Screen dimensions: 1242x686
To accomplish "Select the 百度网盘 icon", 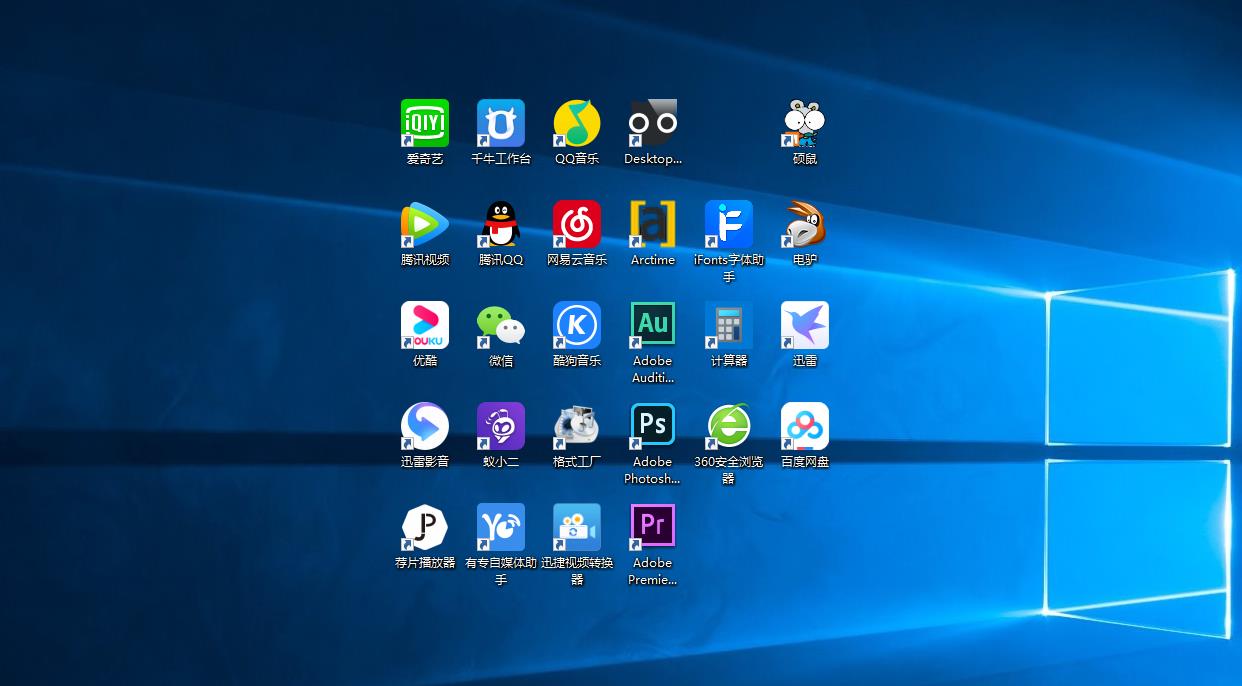I will click(x=805, y=426).
